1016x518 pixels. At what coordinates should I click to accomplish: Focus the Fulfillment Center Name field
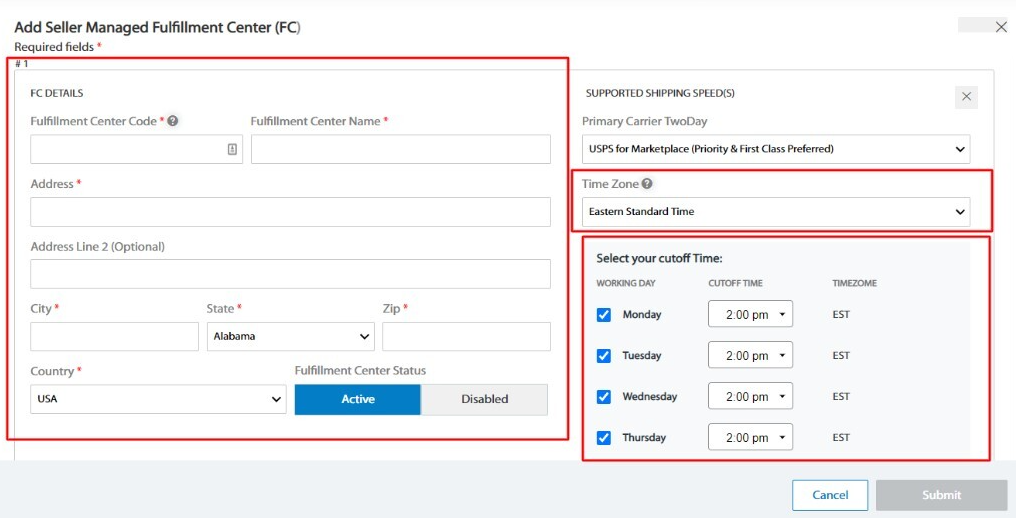(x=400, y=149)
